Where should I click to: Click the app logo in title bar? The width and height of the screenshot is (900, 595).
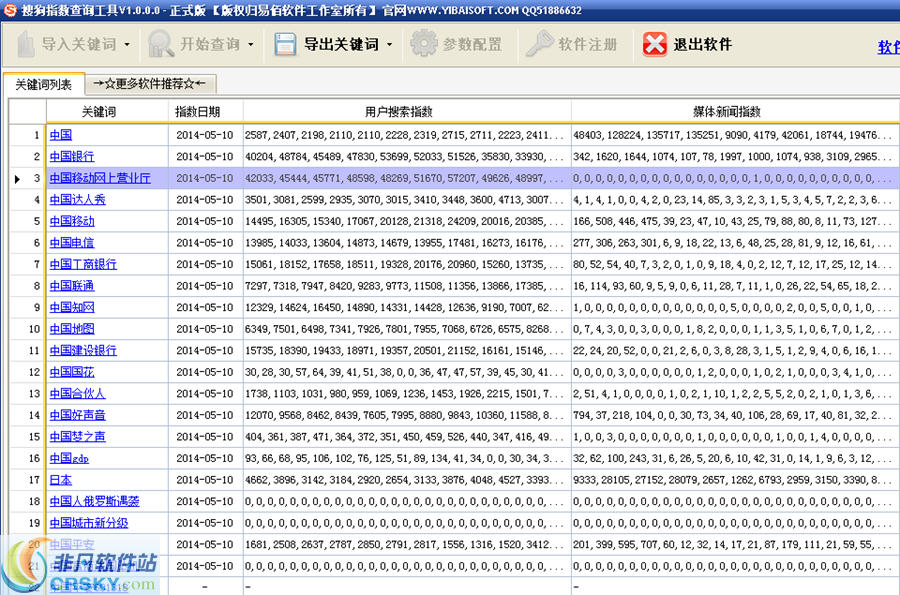coord(9,8)
